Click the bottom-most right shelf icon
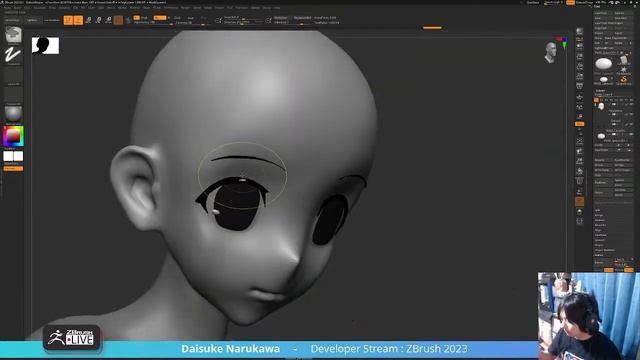 tap(580, 221)
